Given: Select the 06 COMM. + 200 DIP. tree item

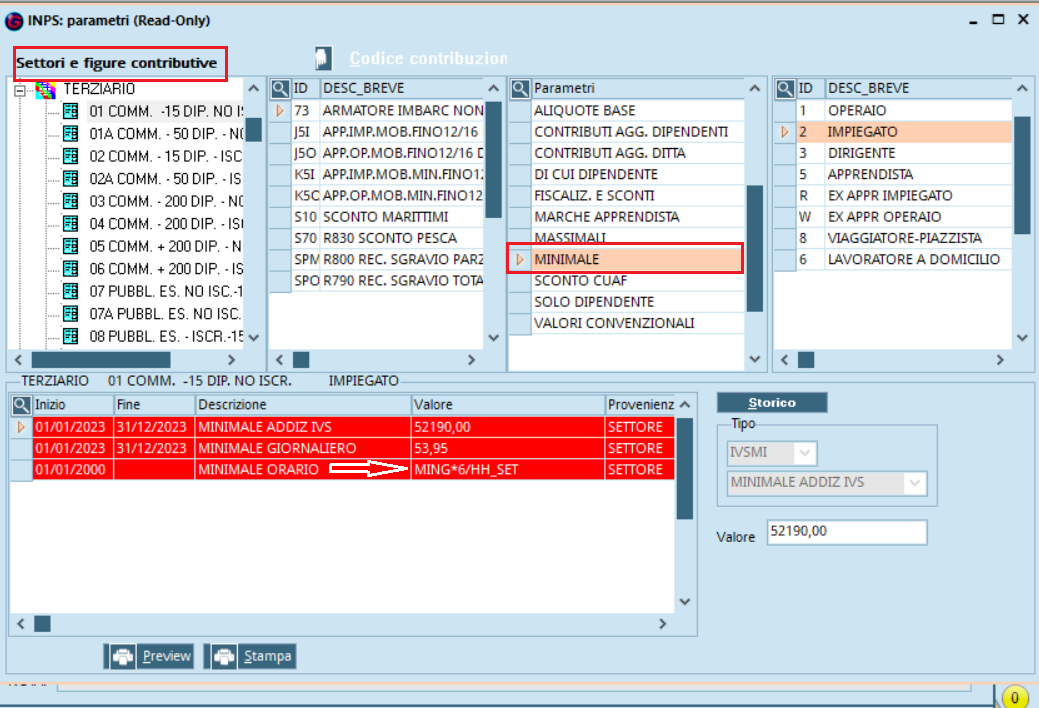Looking at the screenshot, I should click(x=166, y=268).
